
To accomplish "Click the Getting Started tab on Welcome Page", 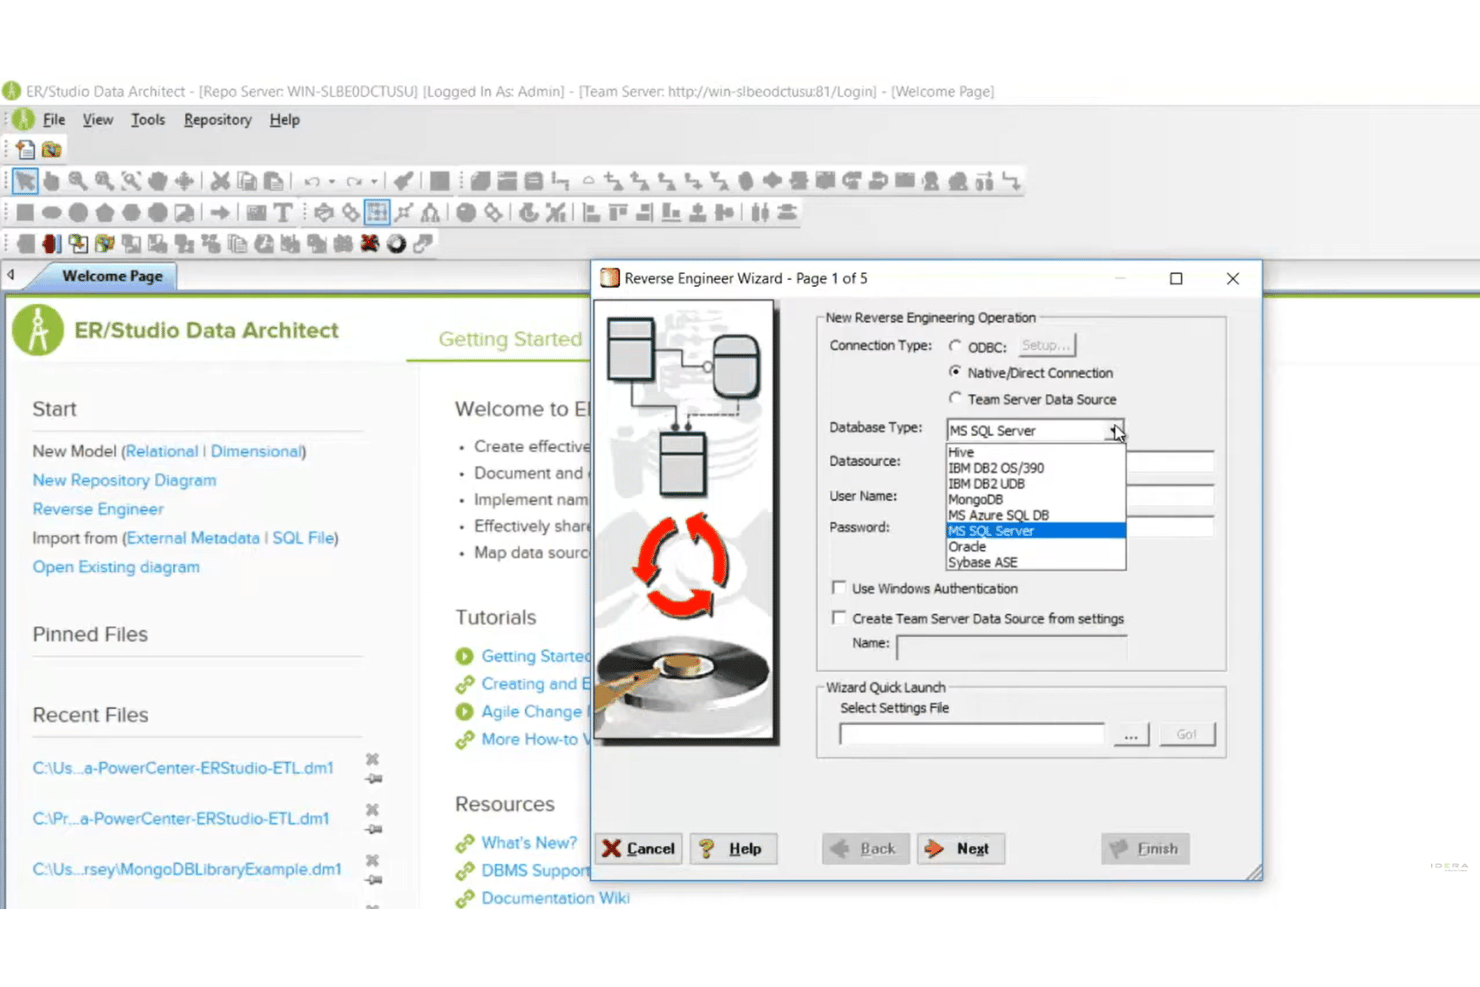I will (x=510, y=339).
